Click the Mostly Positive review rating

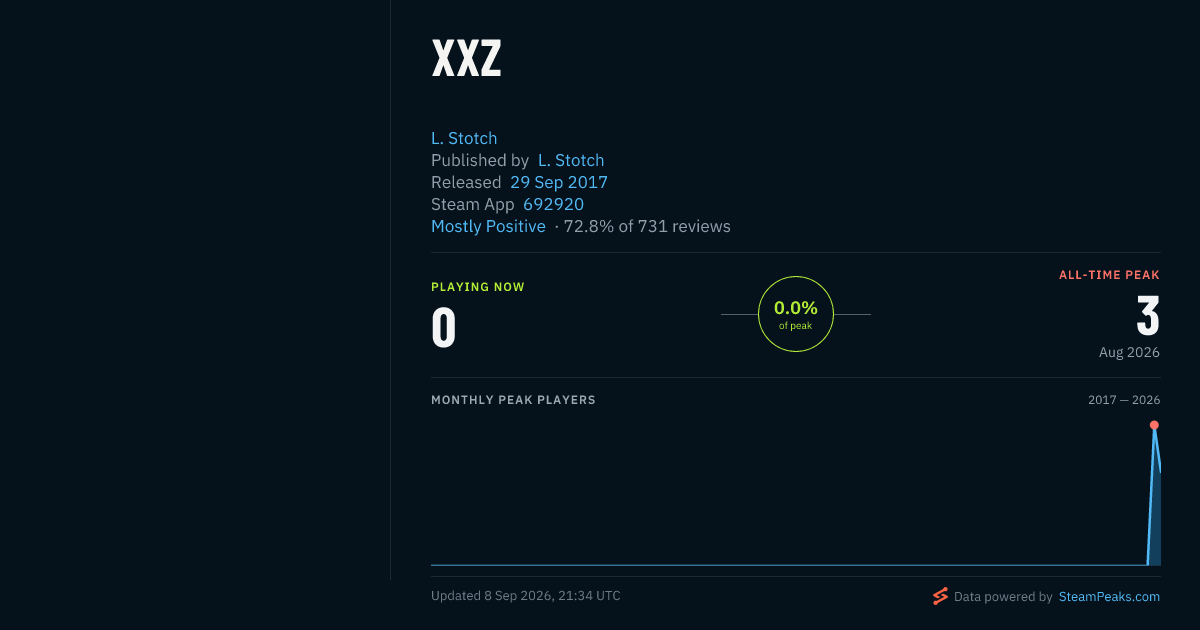[x=488, y=226]
